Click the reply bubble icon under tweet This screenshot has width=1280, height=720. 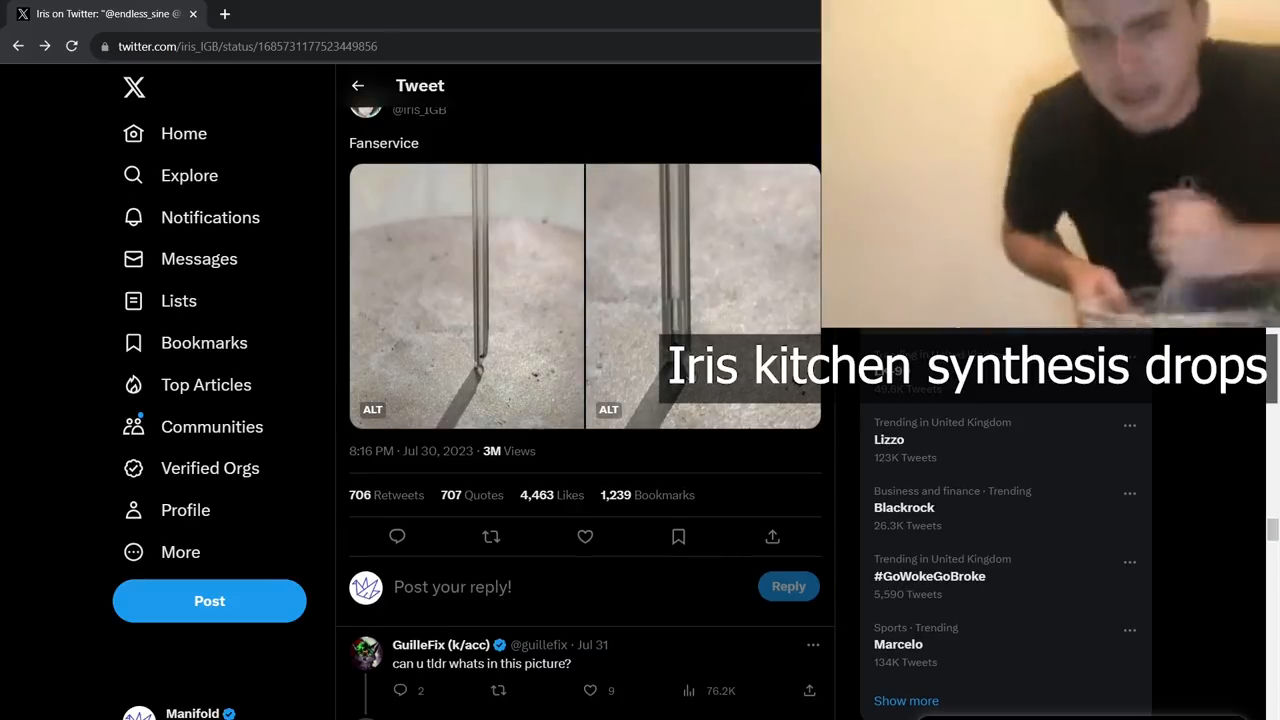(397, 537)
